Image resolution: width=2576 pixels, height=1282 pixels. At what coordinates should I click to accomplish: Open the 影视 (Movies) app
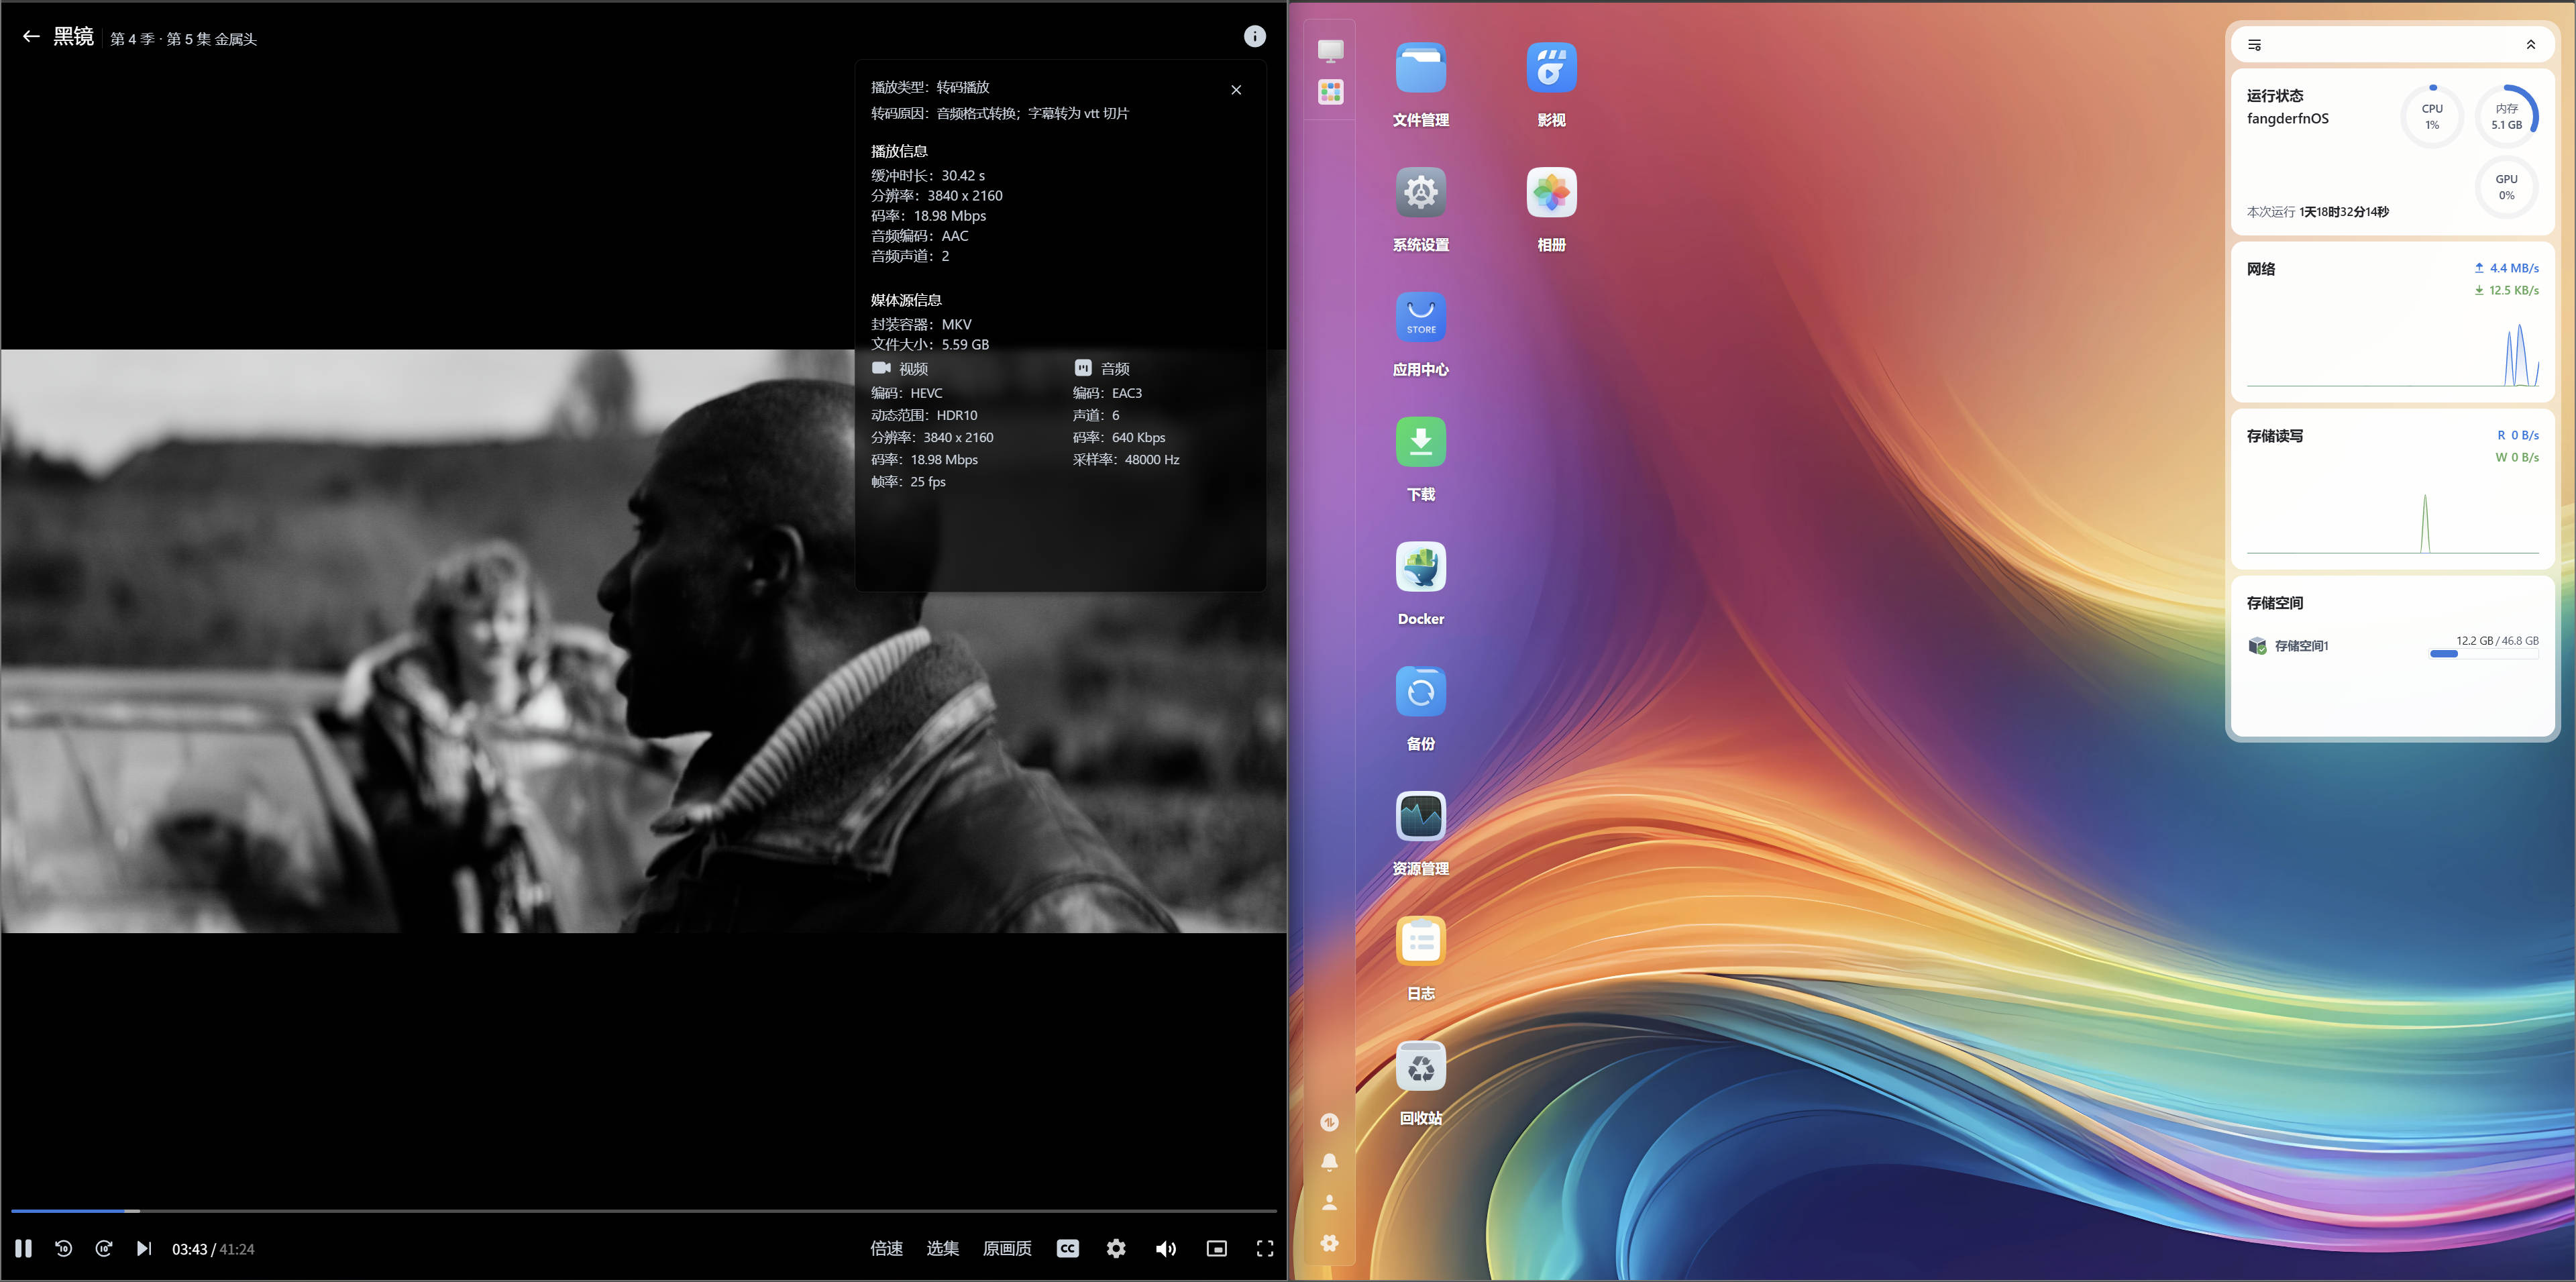(x=1551, y=68)
